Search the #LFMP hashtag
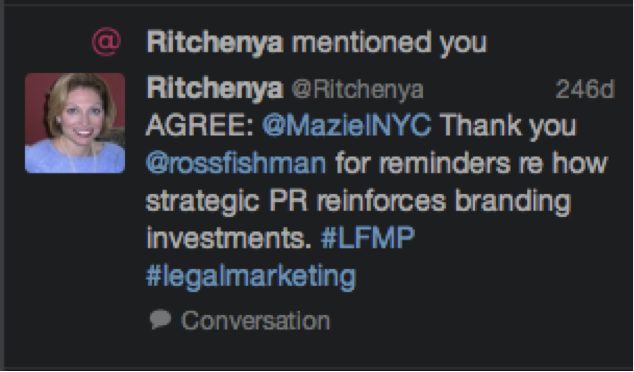 [x=368, y=237]
